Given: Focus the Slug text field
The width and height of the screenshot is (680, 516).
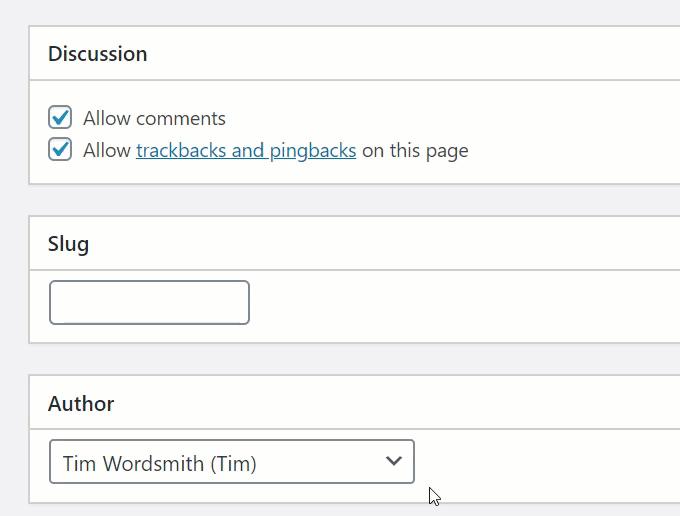Looking at the screenshot, I should point(149,302).
